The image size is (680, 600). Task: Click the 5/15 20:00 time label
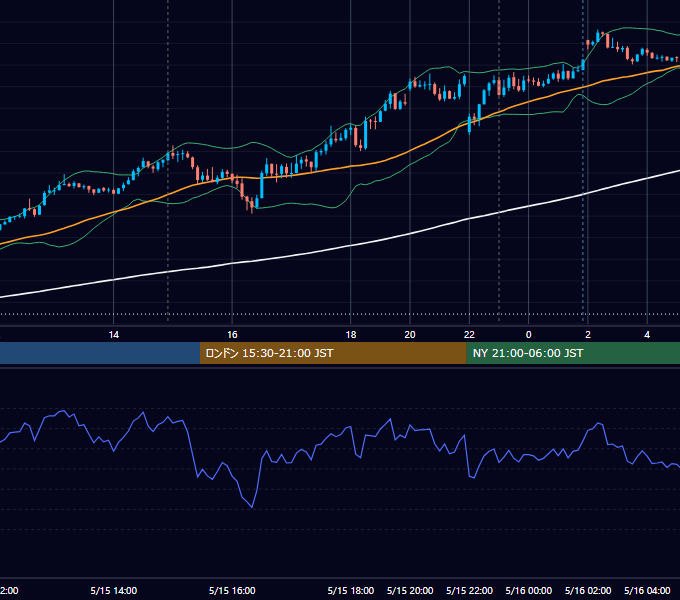(x=410, y=590)
